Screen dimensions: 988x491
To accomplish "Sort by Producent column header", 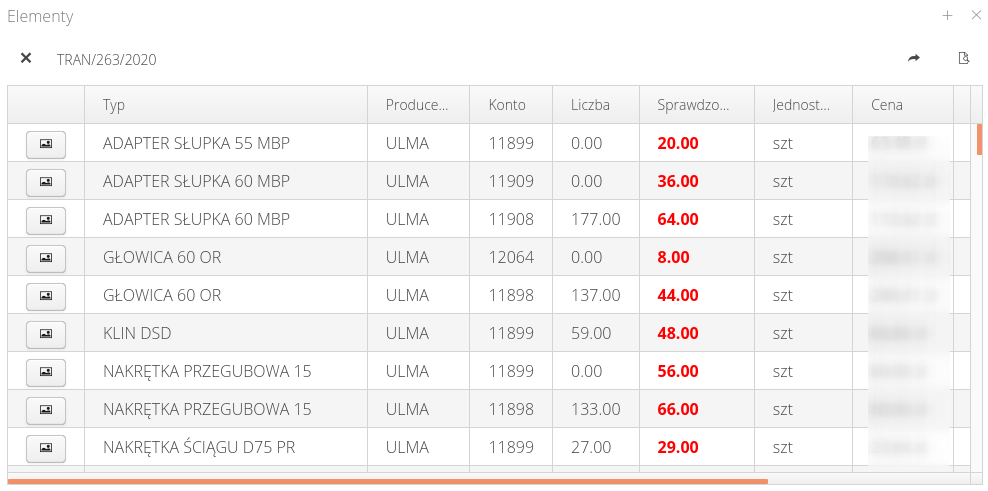I will click(x=418, y=105).
